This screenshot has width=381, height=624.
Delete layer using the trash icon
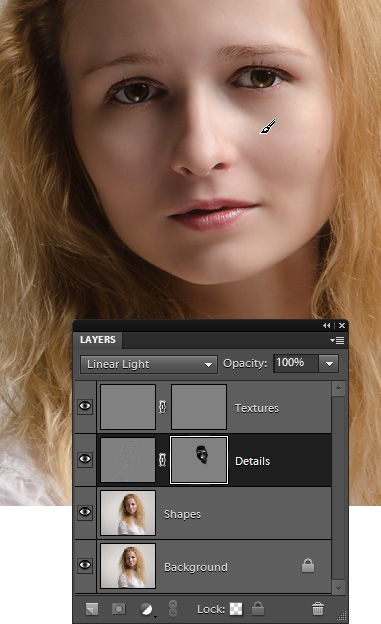[318, 608]
